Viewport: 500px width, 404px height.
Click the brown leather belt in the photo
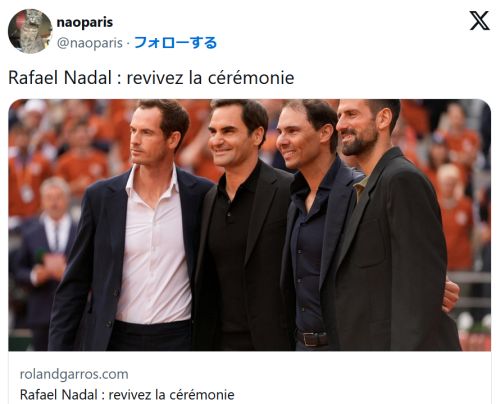point(312,339)
